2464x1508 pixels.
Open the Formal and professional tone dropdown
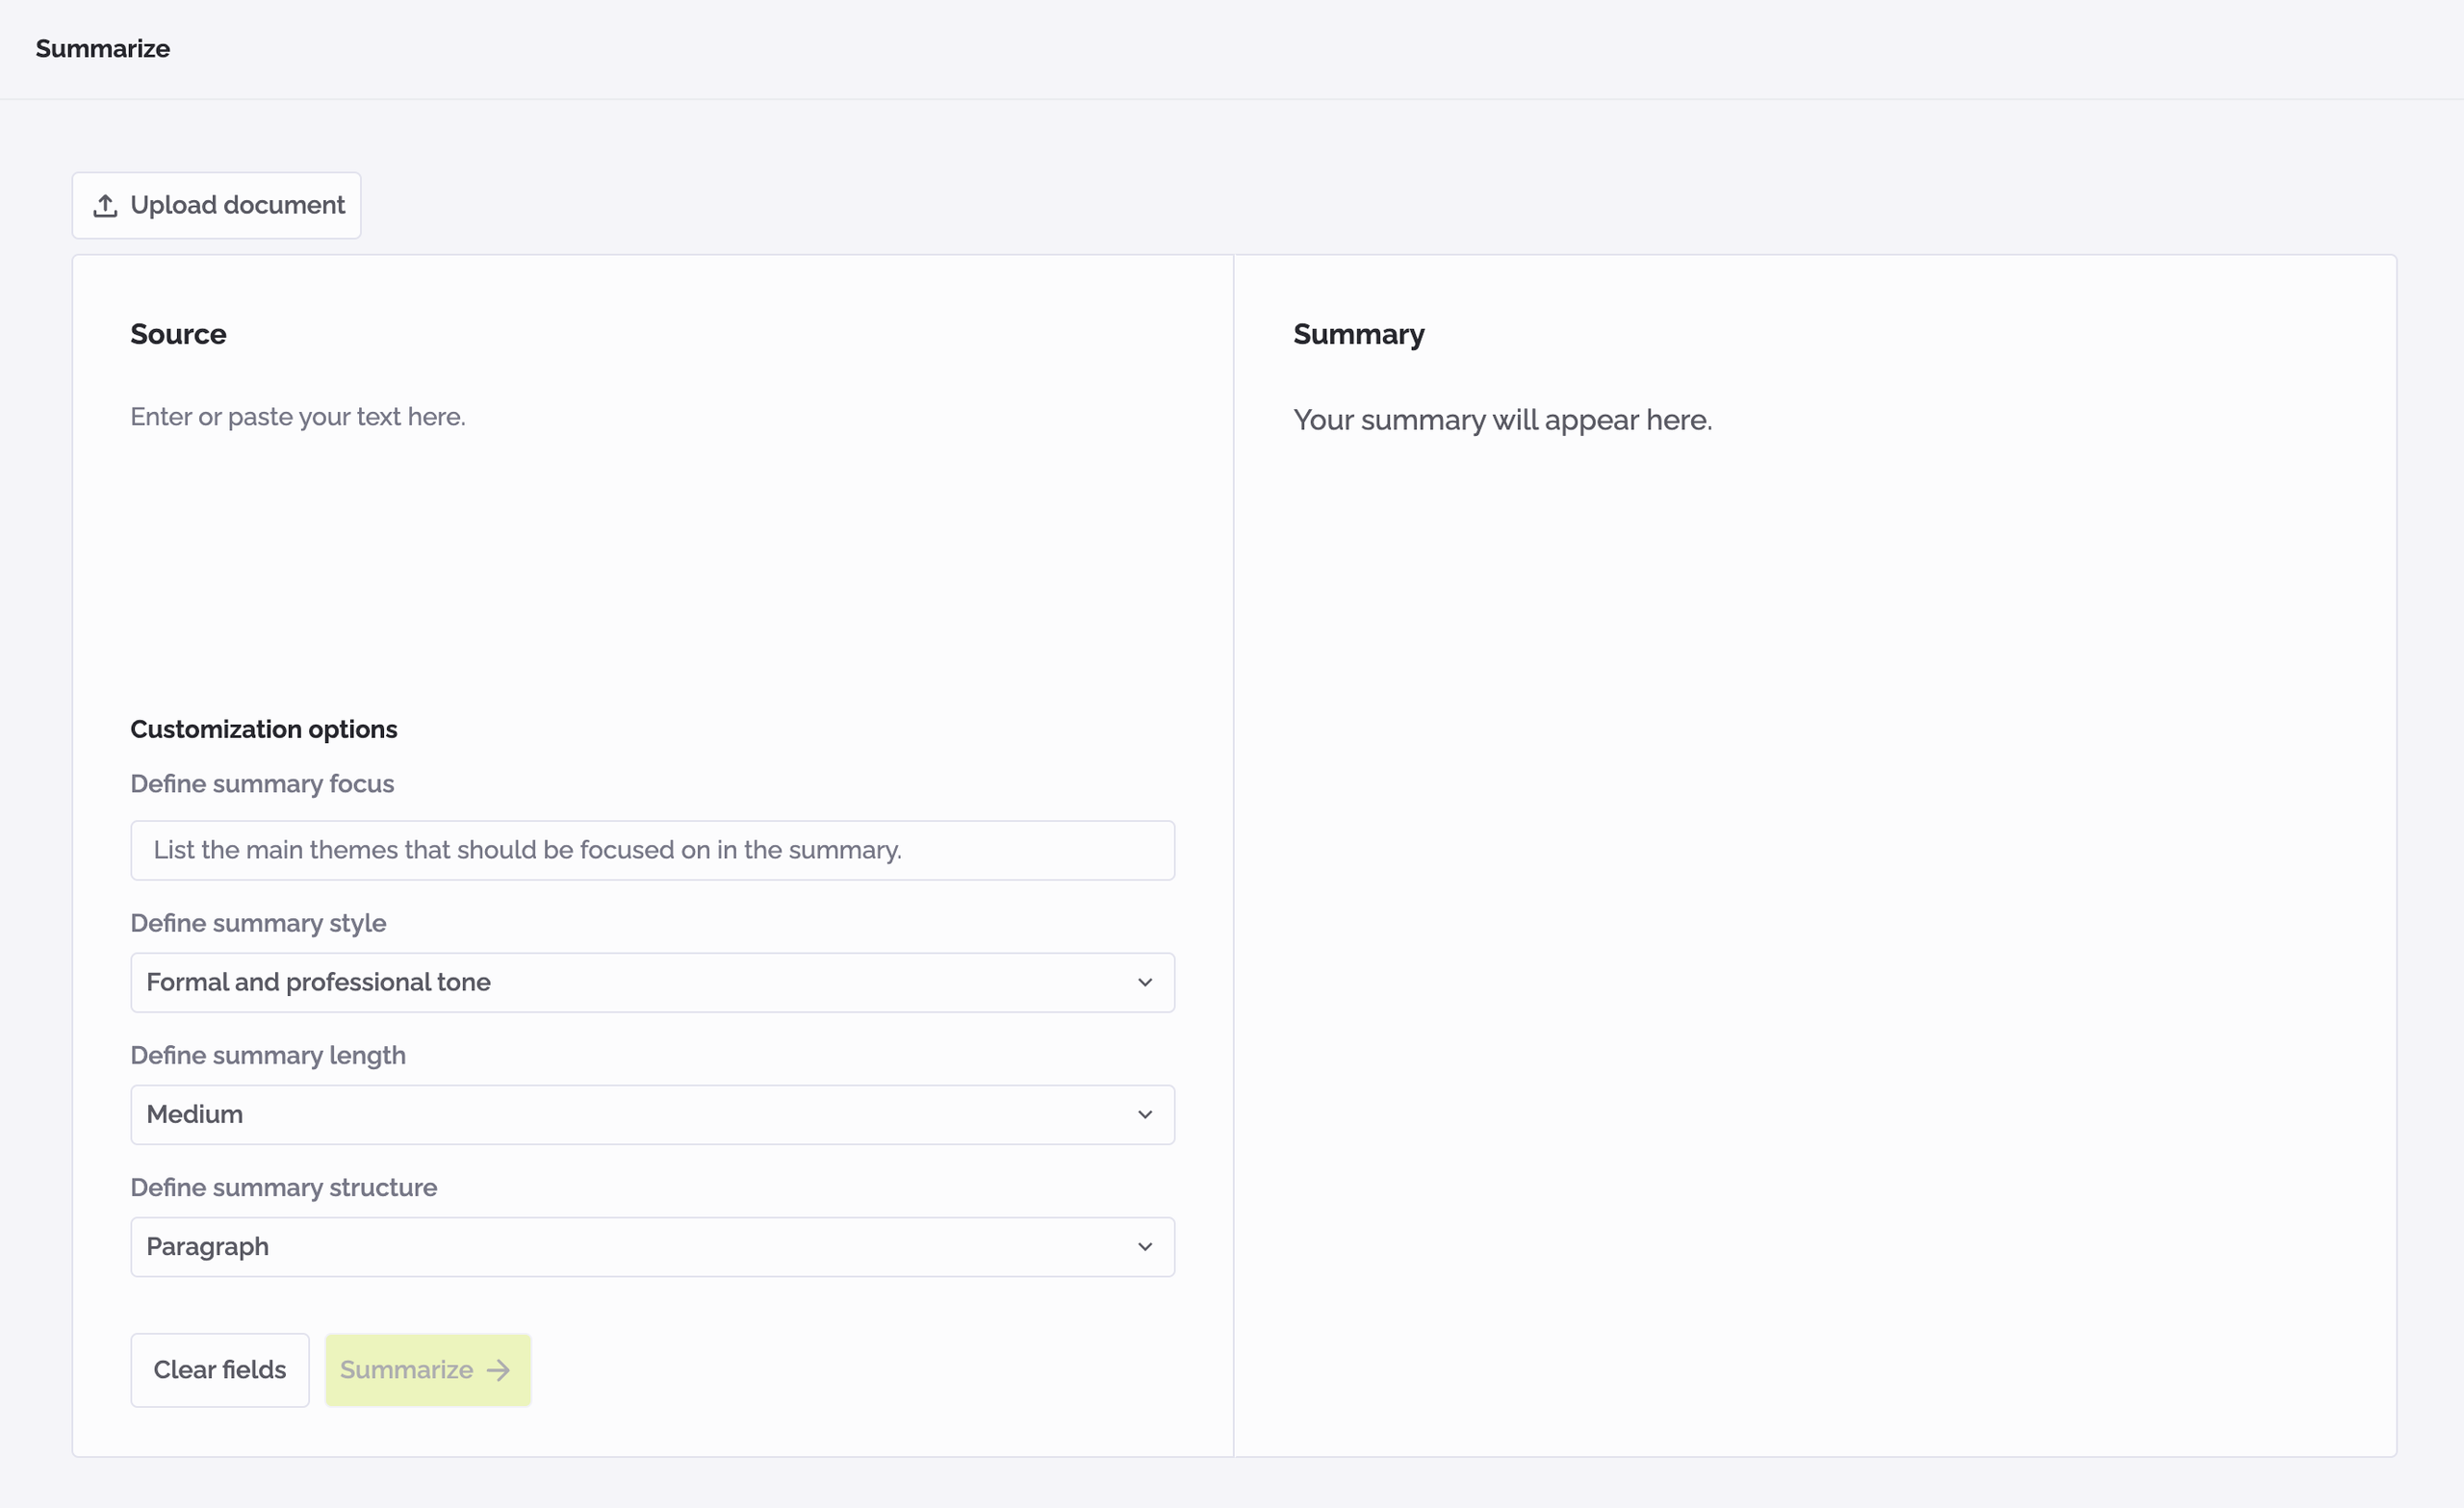[651, 982]
